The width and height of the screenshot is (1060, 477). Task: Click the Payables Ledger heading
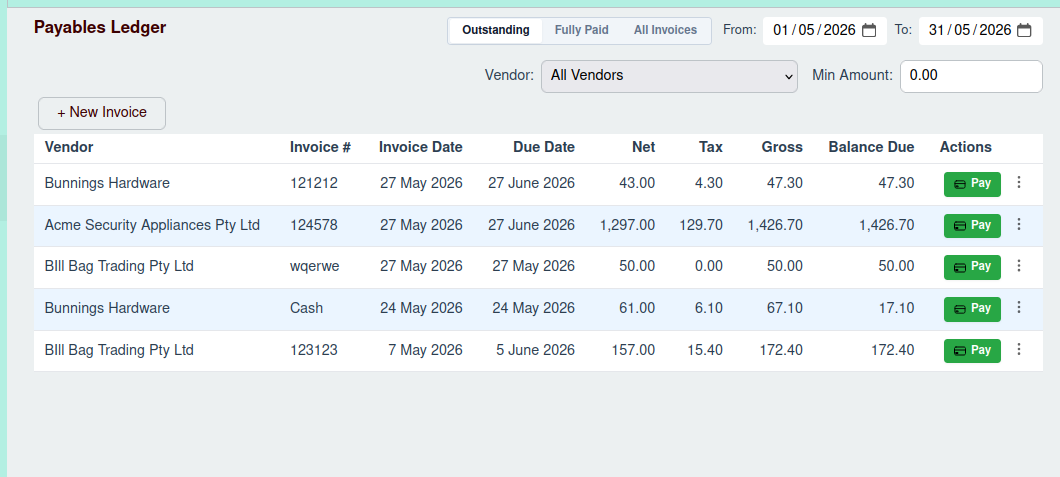(x=100, y=28)
